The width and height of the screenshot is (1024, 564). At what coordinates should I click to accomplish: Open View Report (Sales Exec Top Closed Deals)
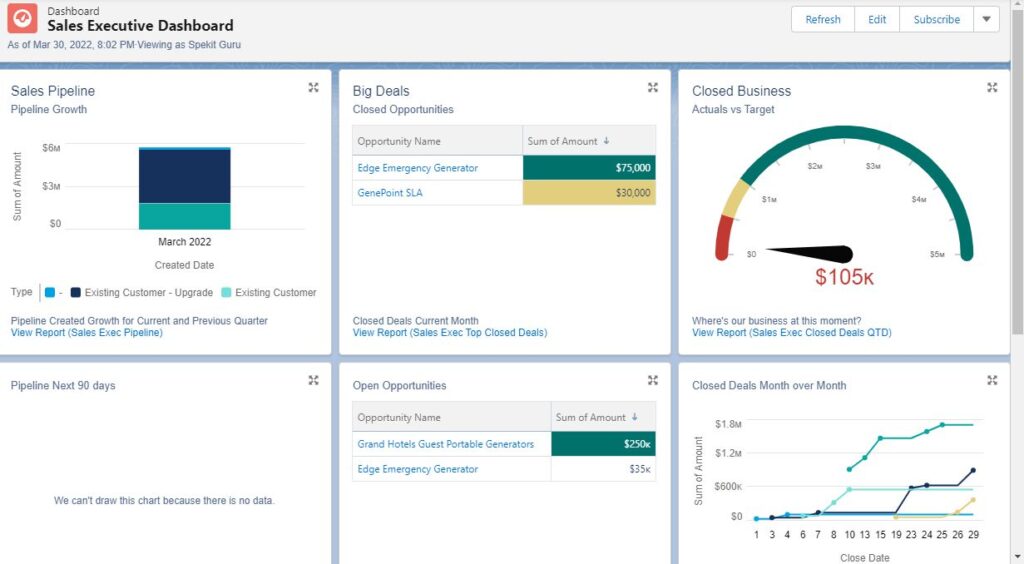450,332
